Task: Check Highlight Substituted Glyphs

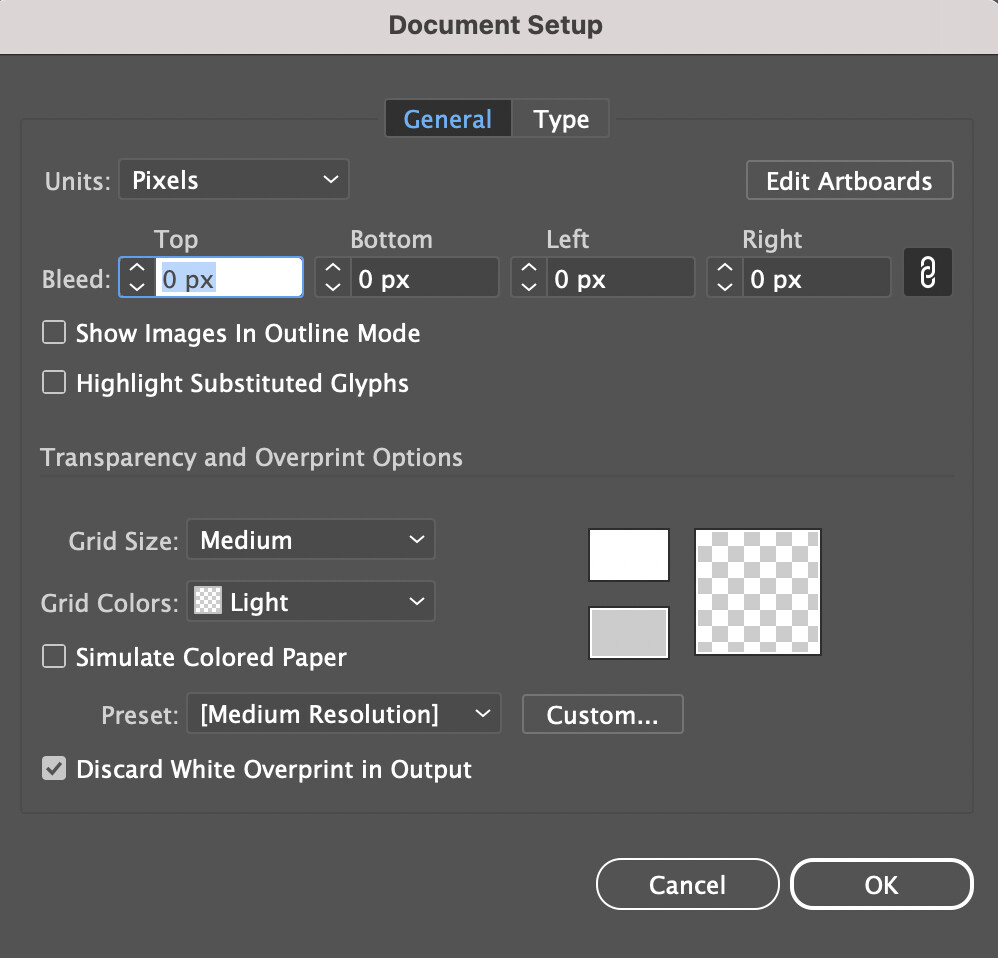Action: click(x=54, y=383)
